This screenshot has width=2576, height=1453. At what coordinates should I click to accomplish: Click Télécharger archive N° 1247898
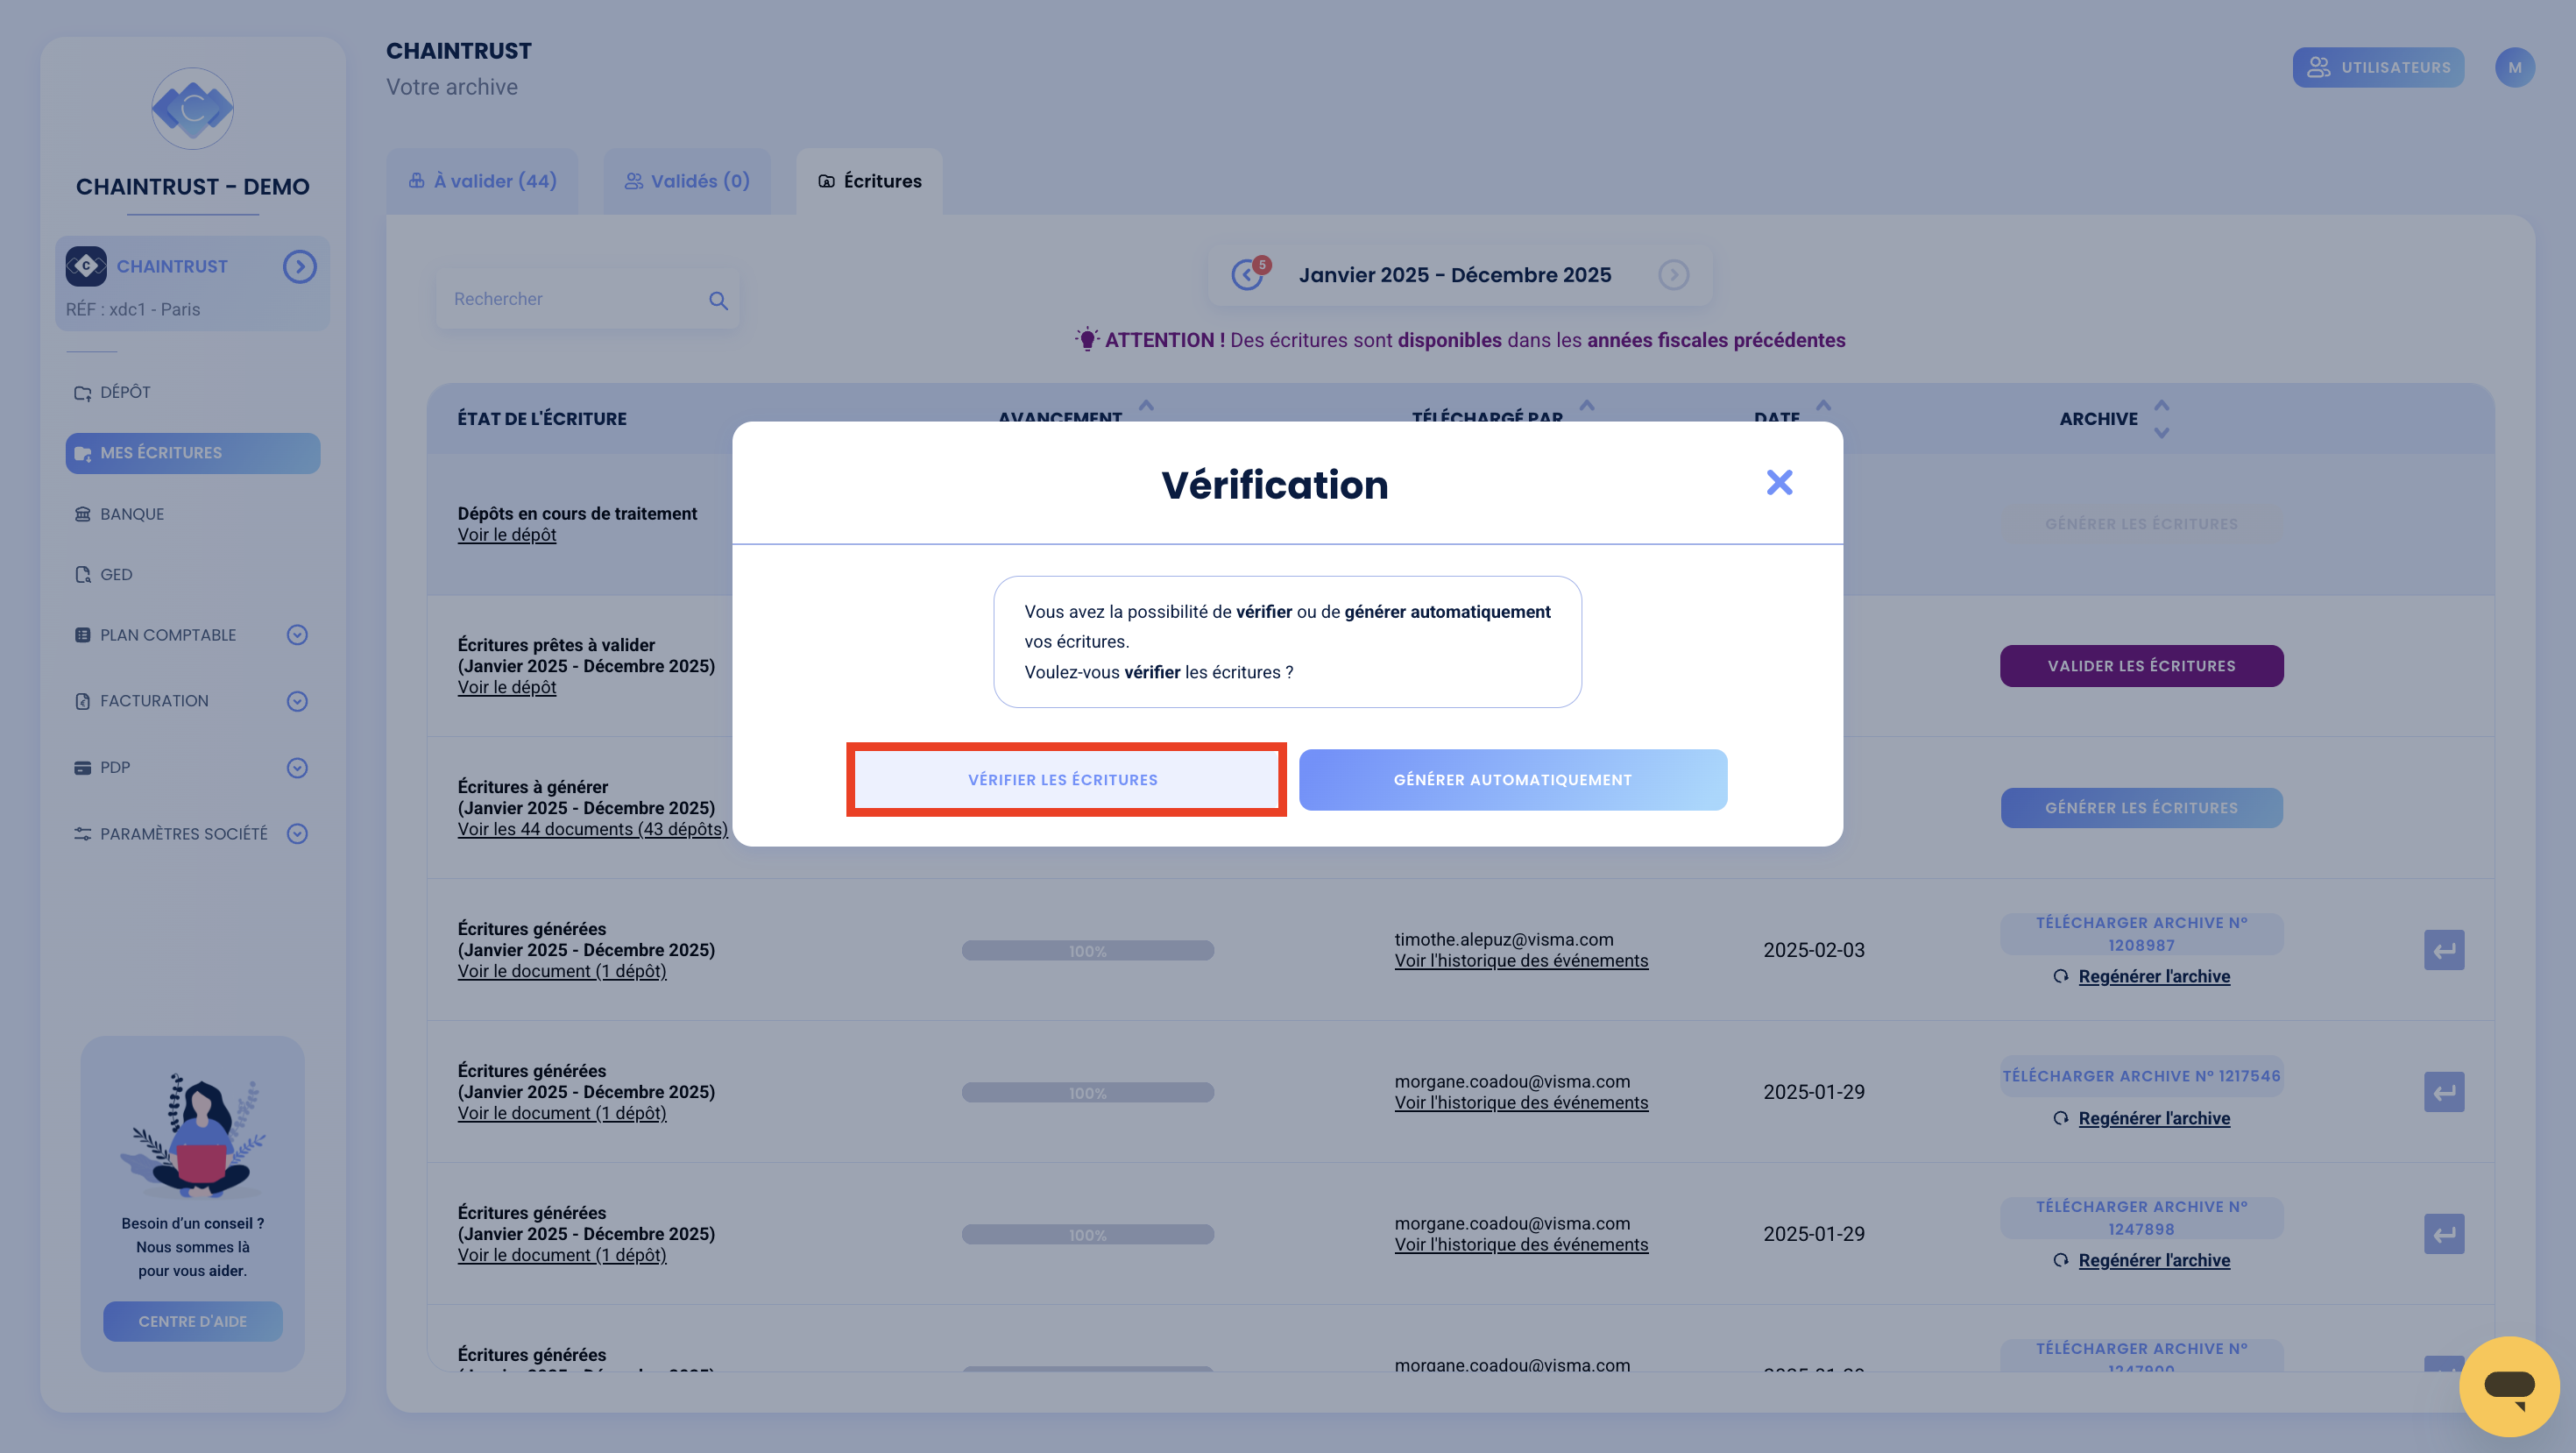(2141, 1218)
